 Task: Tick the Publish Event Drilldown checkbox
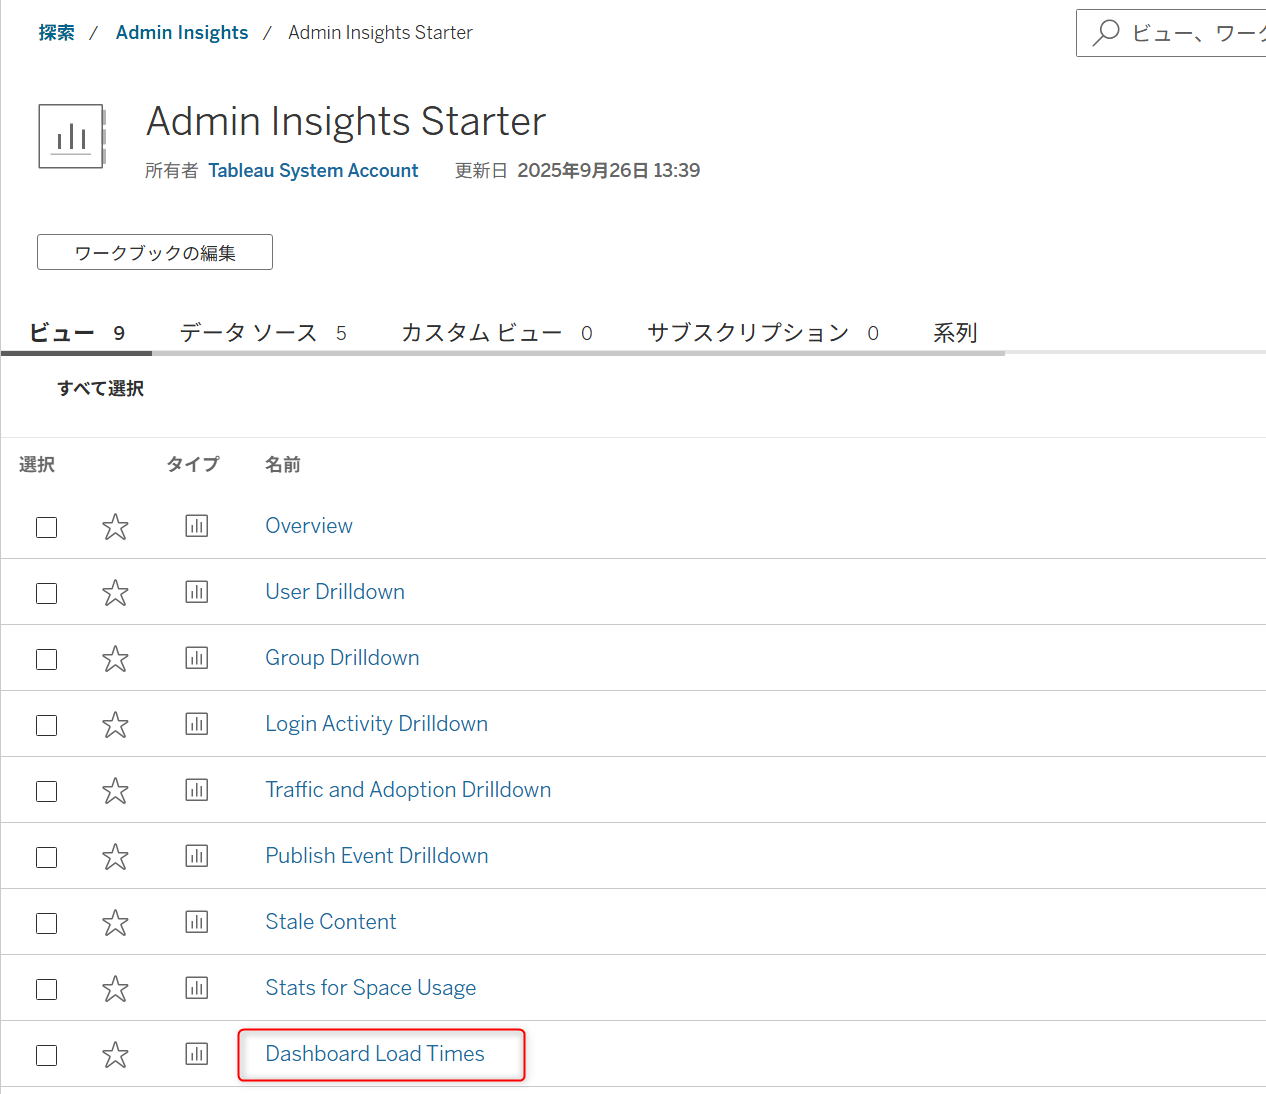[46, 857]
